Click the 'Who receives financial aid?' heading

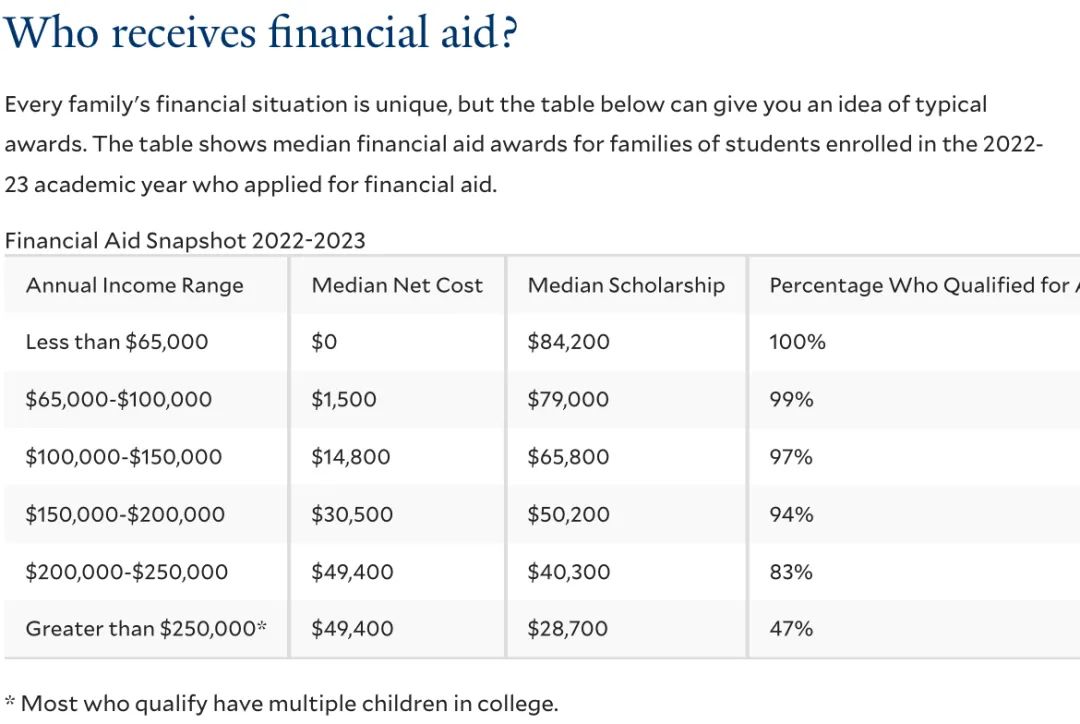point(260,32)
